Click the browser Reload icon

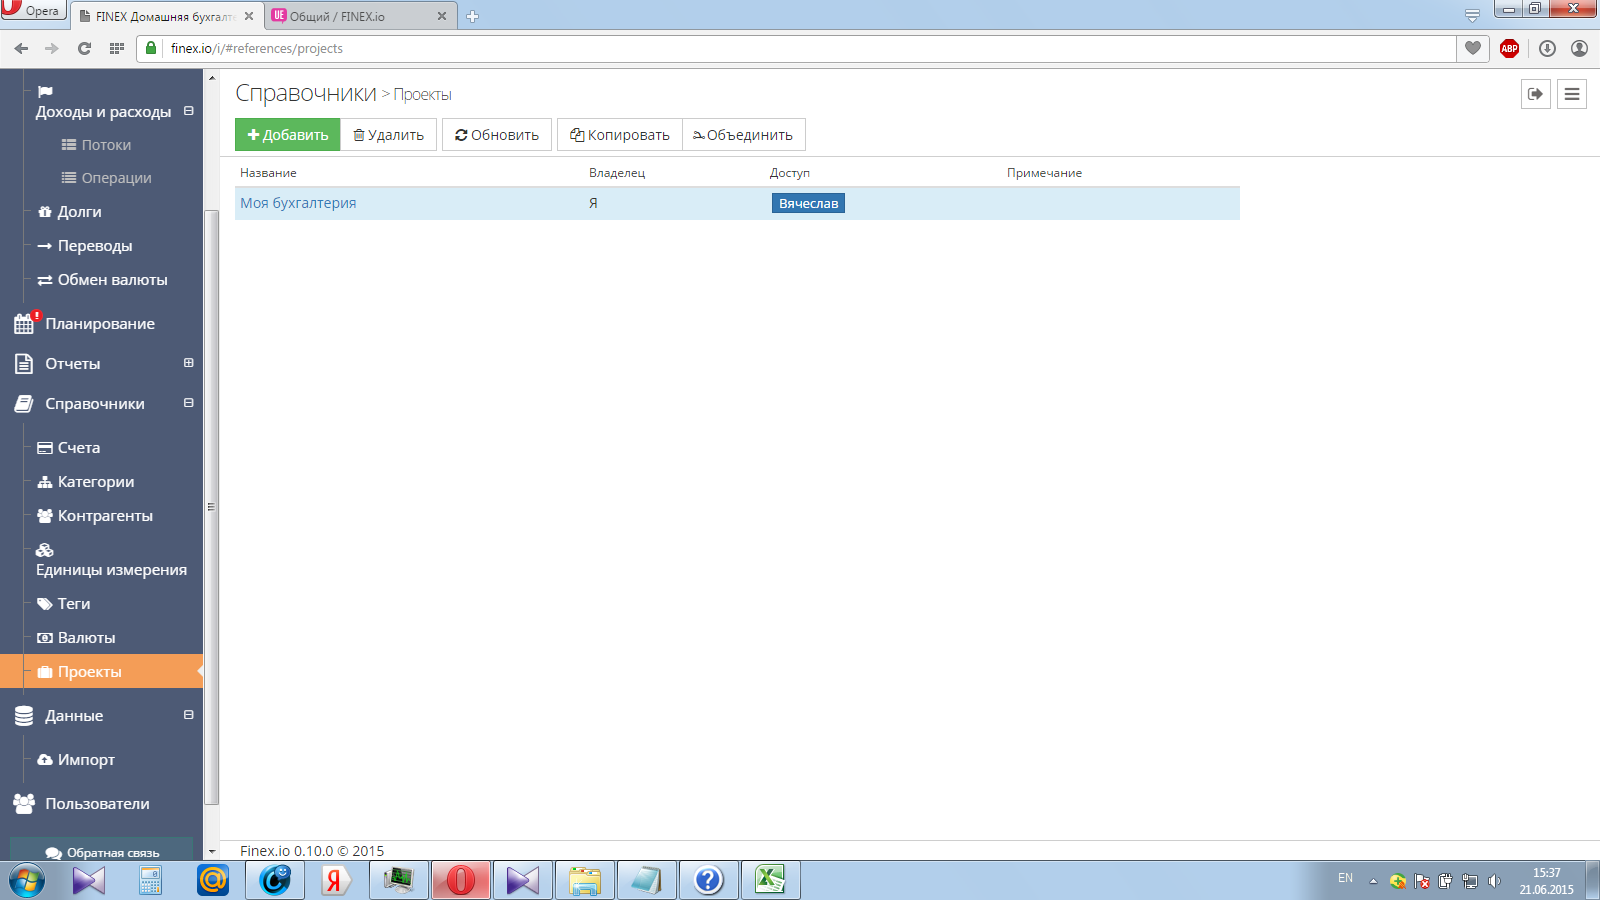tap(84, 48)
